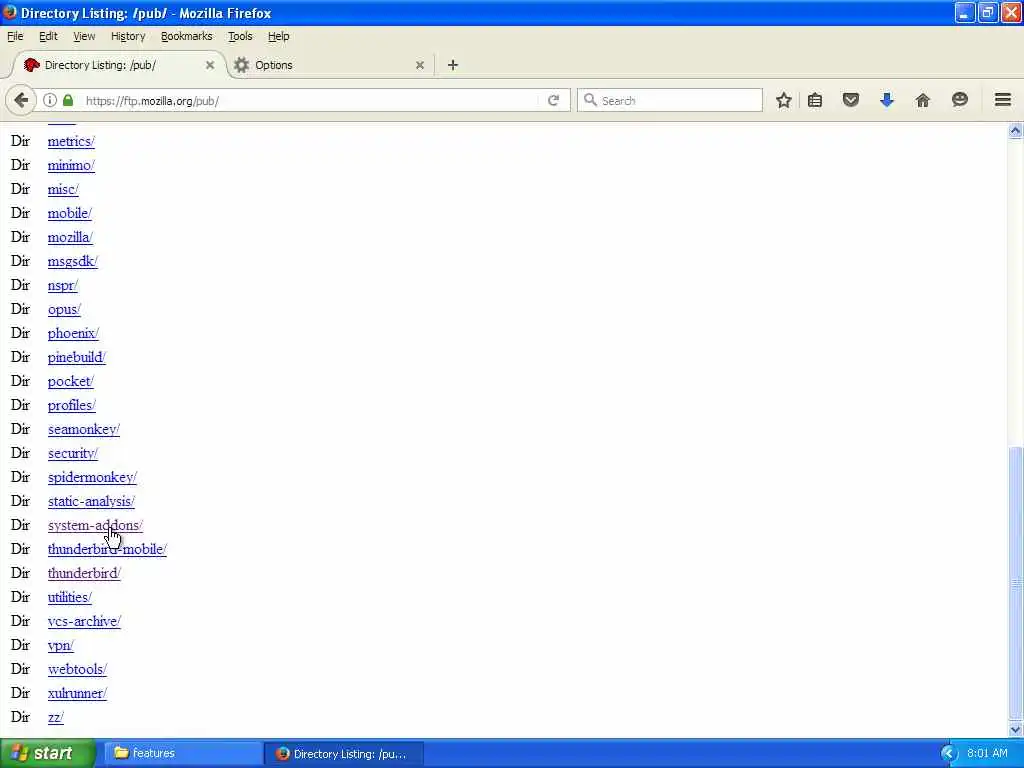Open the mobile/ directory link
The width and height of the screenshot is (1024, 768).
click(x=69, y=213)
